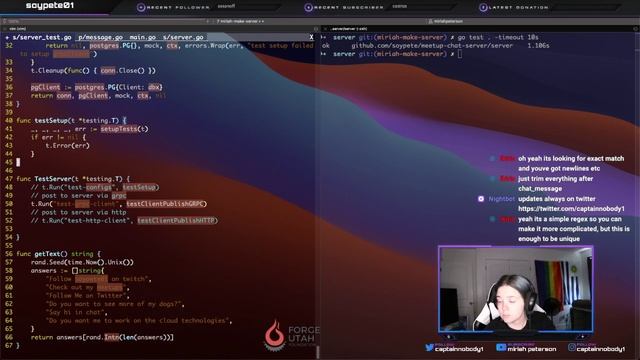The width and height of the screenshot is (640, 360).
Task: Click the Latest Donation circle icon
Action: click(483, 7)
